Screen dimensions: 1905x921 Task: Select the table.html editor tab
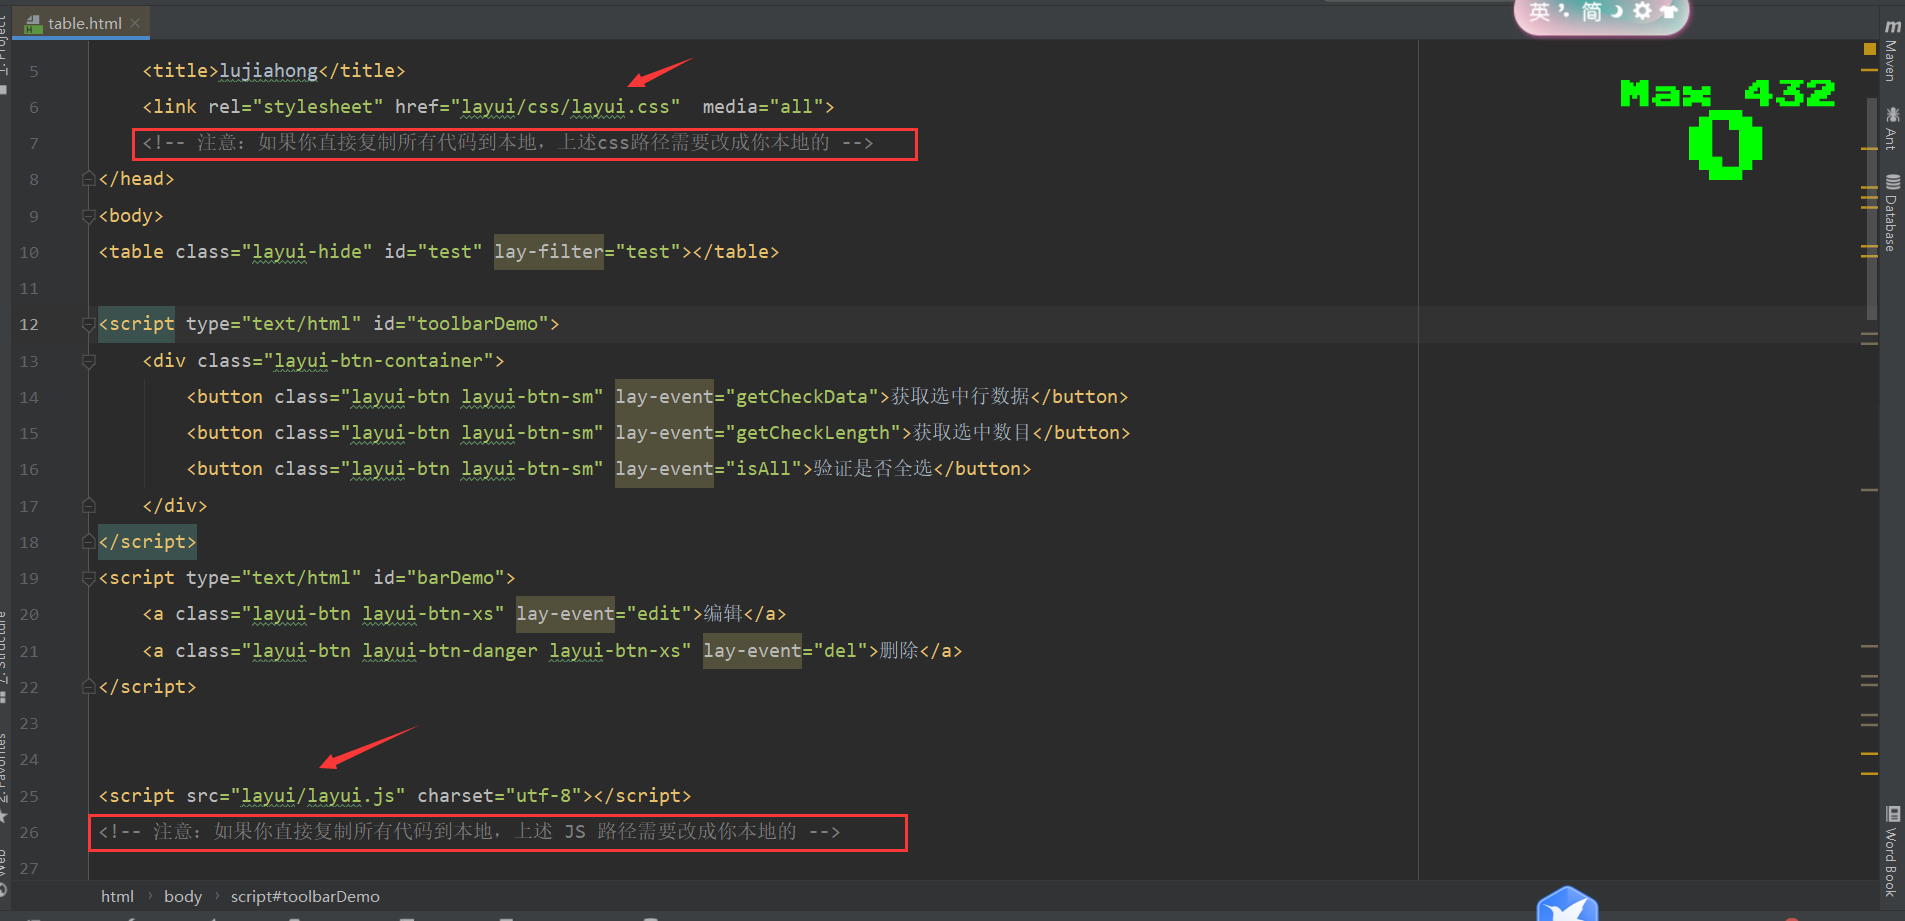tap(84, 23)
